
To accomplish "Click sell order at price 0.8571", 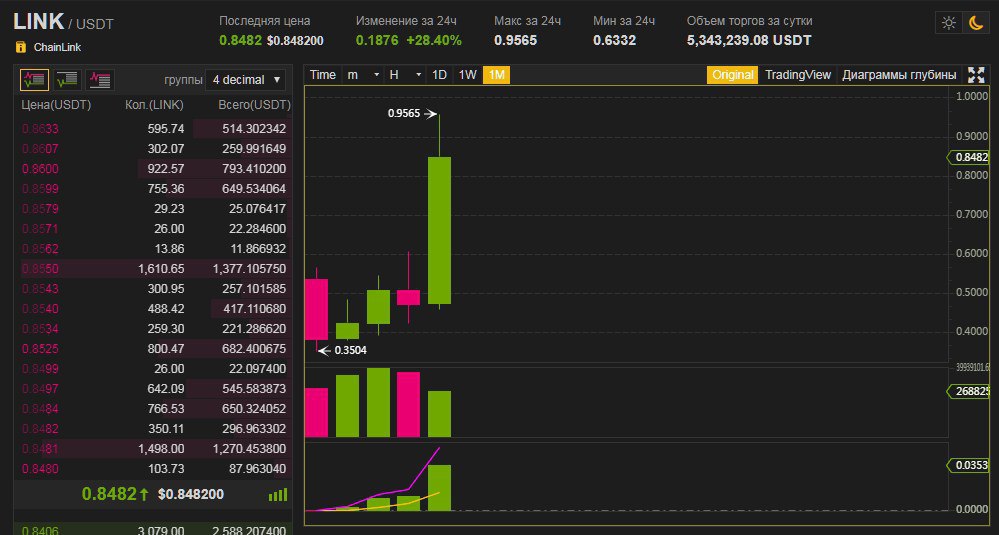I will (x=153, y=229).
